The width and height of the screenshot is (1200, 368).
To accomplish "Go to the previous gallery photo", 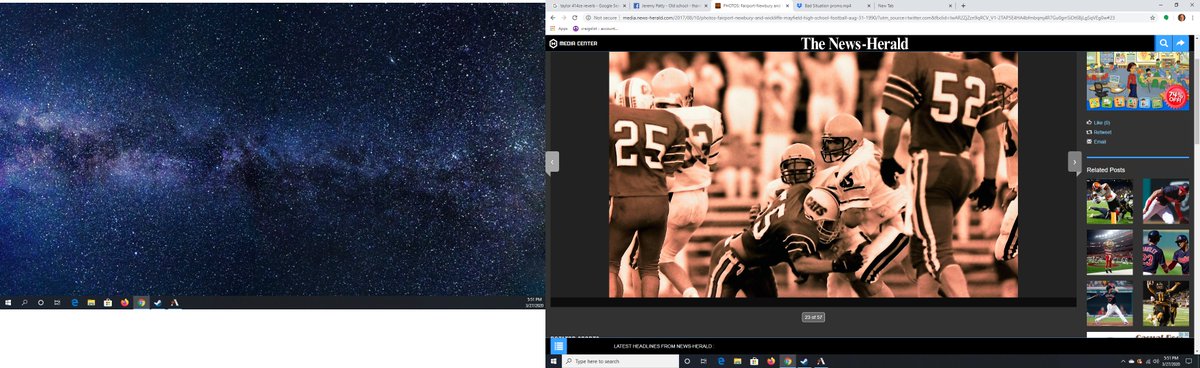I will pyautogui.click(x=551, y=161).
